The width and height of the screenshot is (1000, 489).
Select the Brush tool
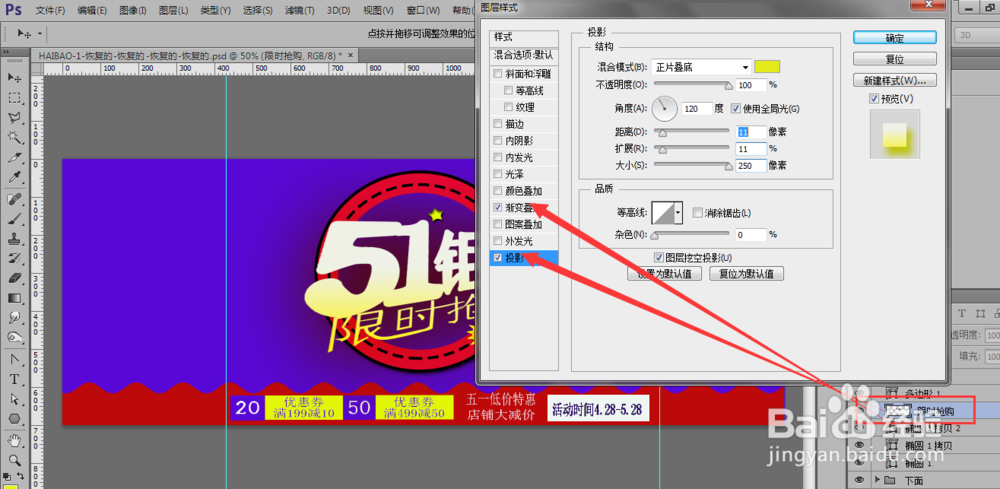[14, 220]
